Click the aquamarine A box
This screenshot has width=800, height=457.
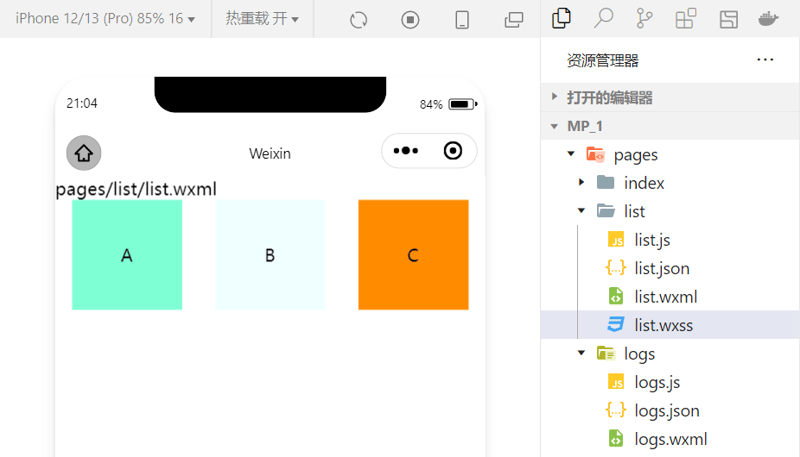(x=127, y=255)
